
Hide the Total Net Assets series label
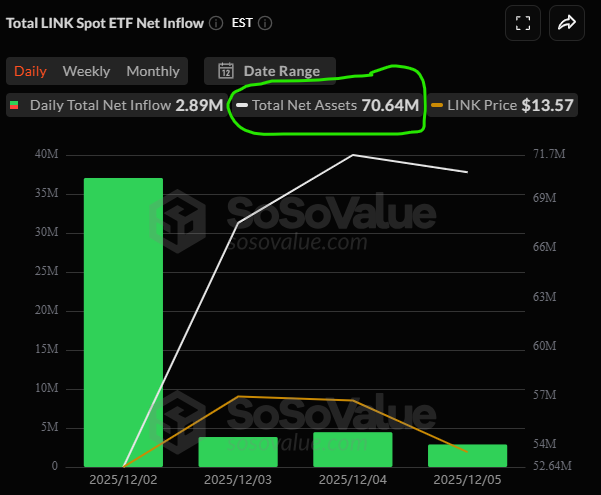[x=304, y=104]
